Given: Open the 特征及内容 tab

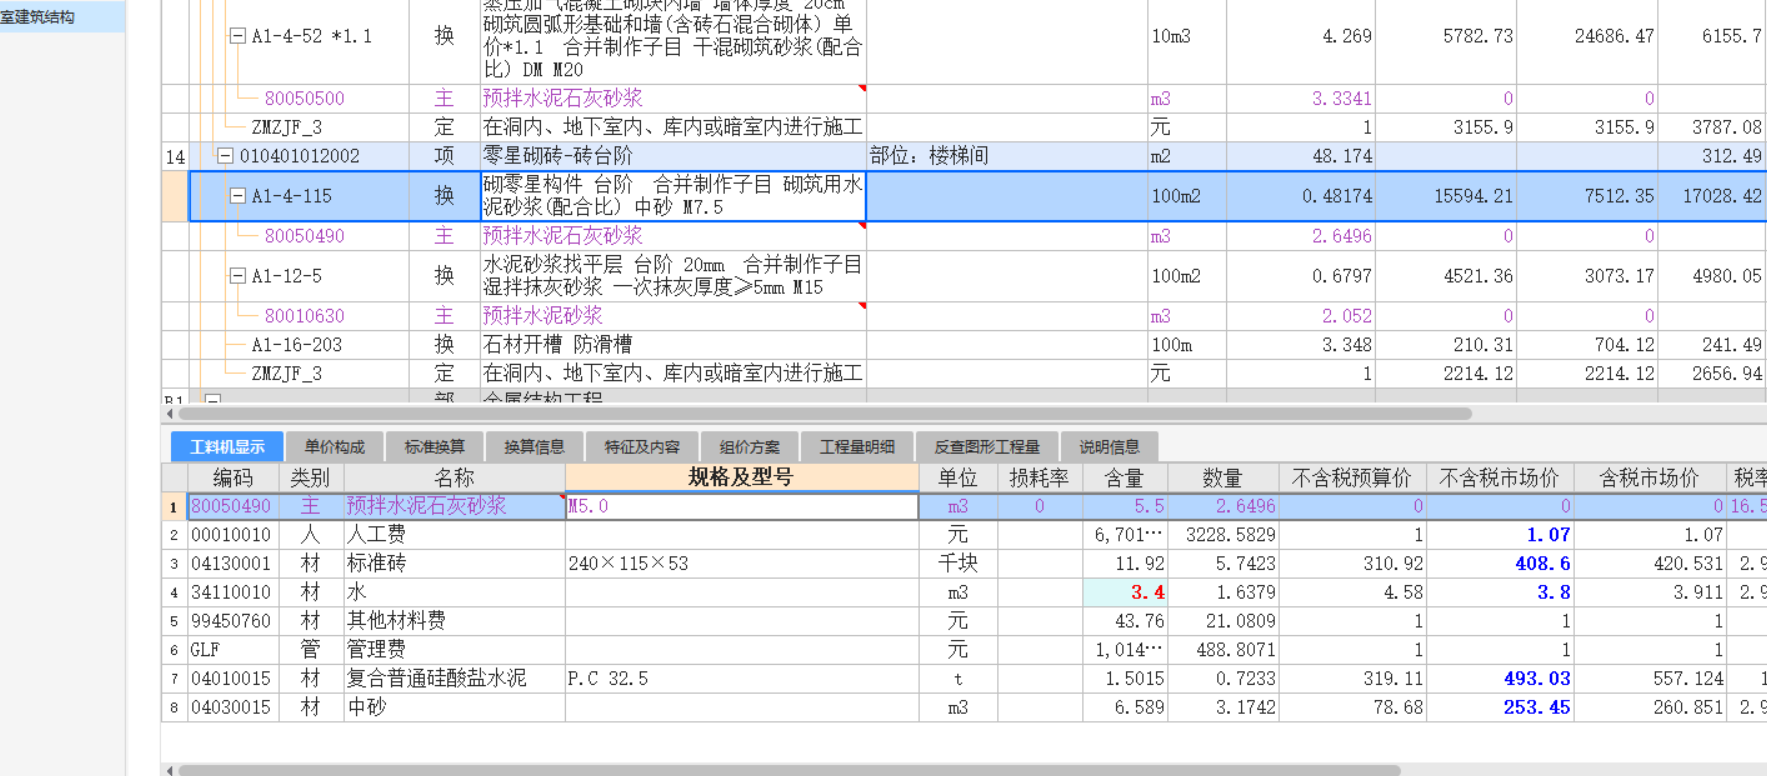Looking at the screenshot, I should (x=642, y=447).
